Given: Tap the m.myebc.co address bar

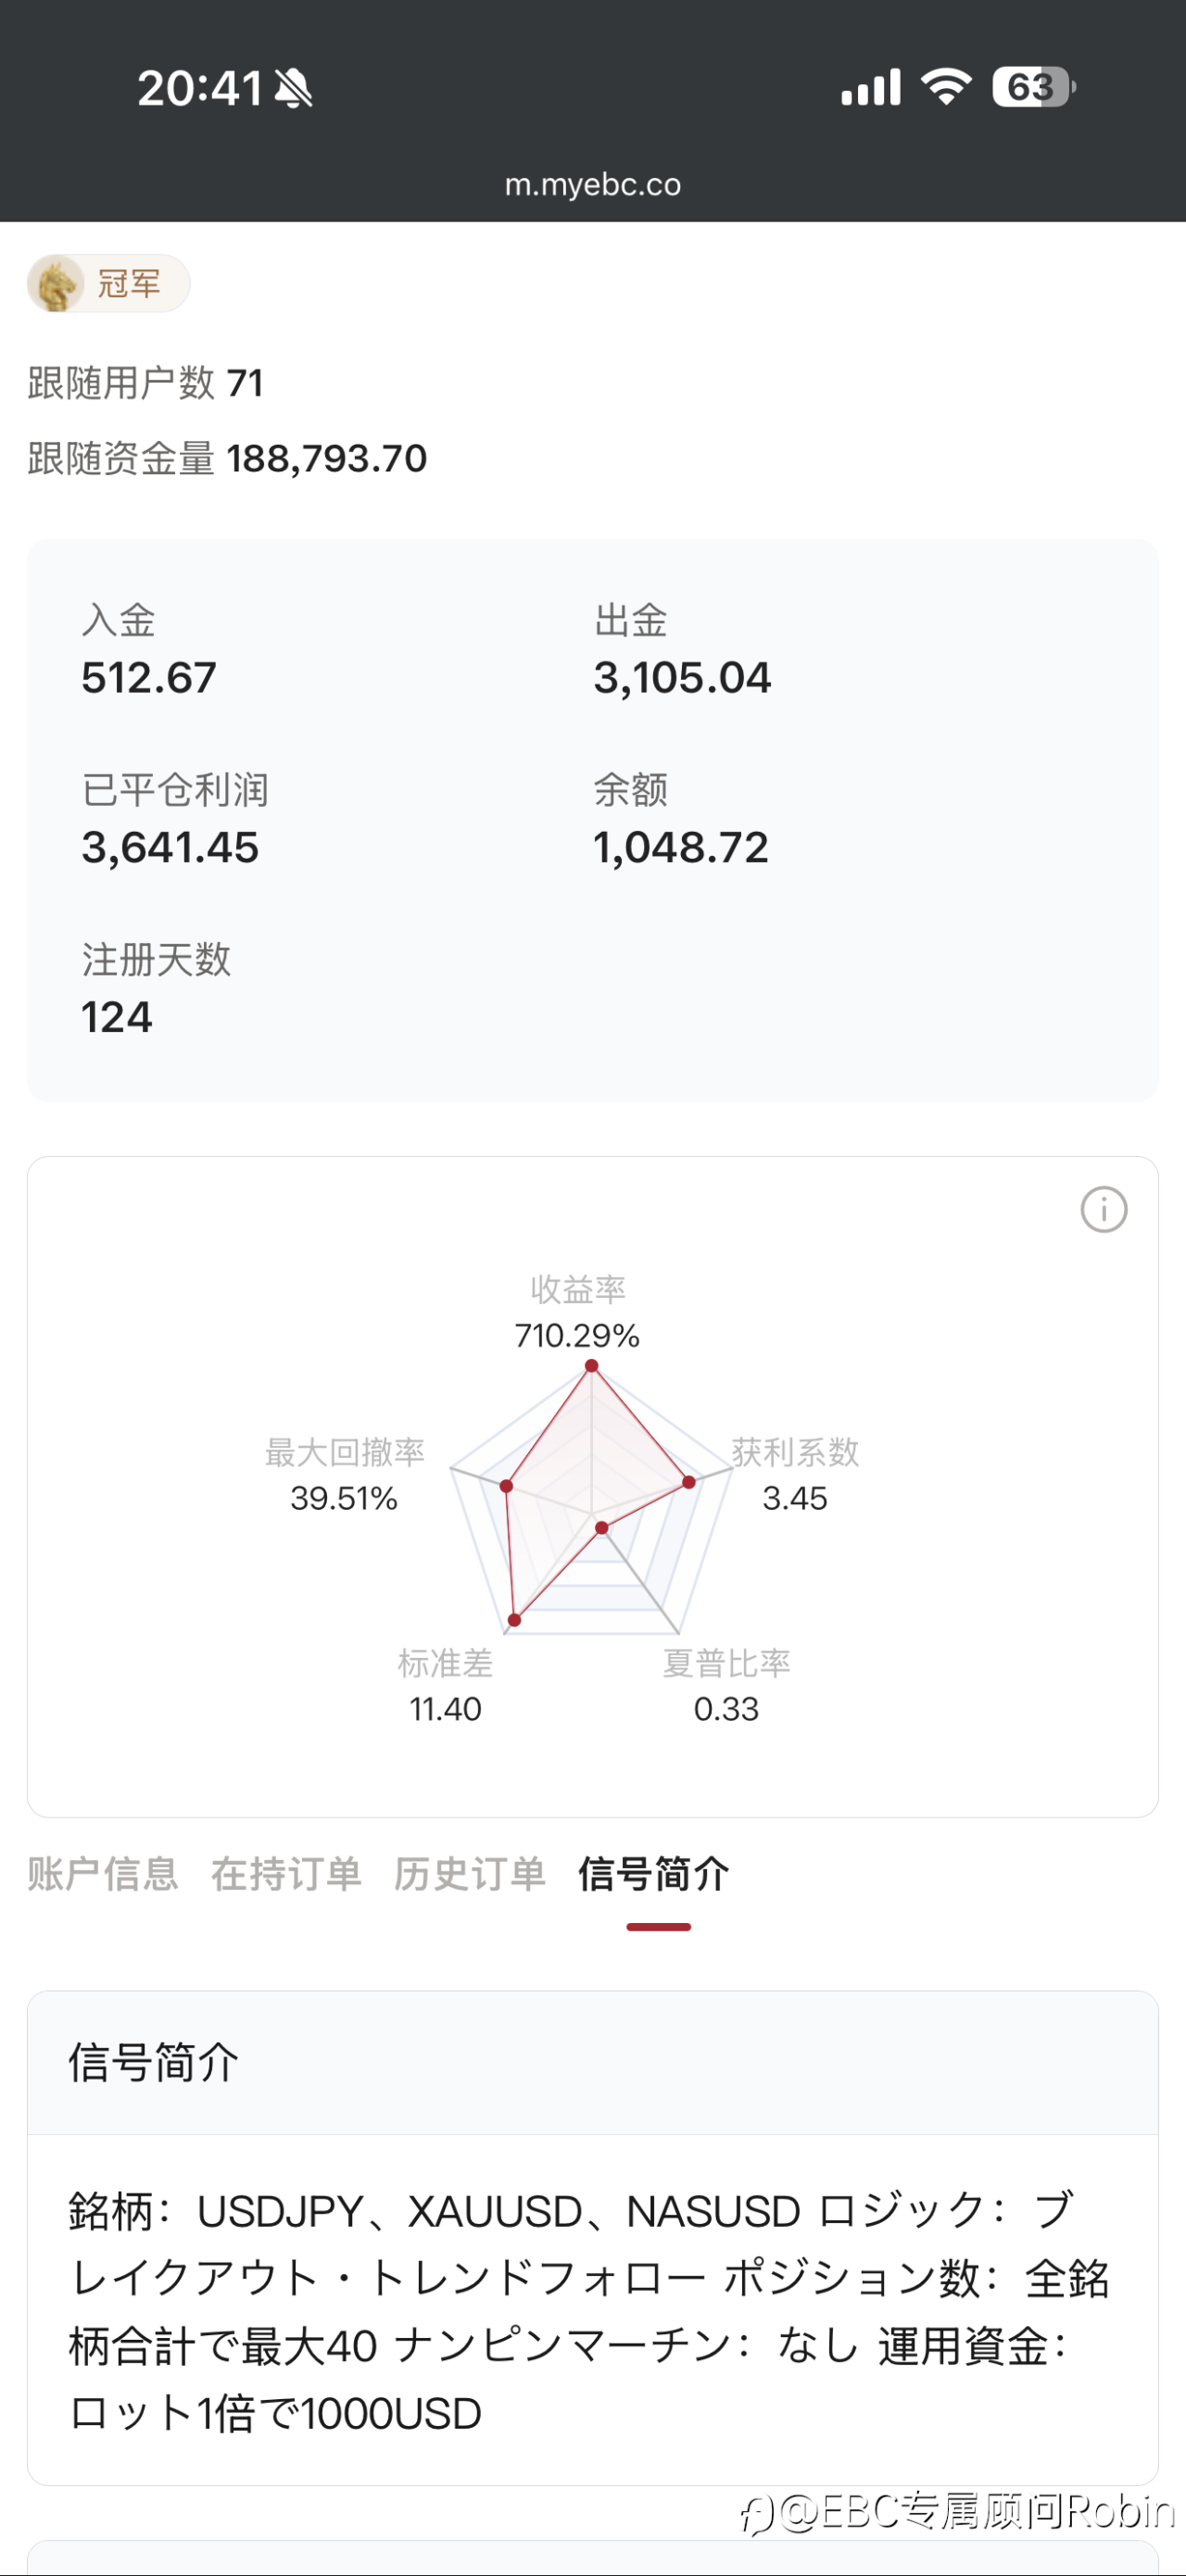Looking at the screenshot, I should [593, 184].
